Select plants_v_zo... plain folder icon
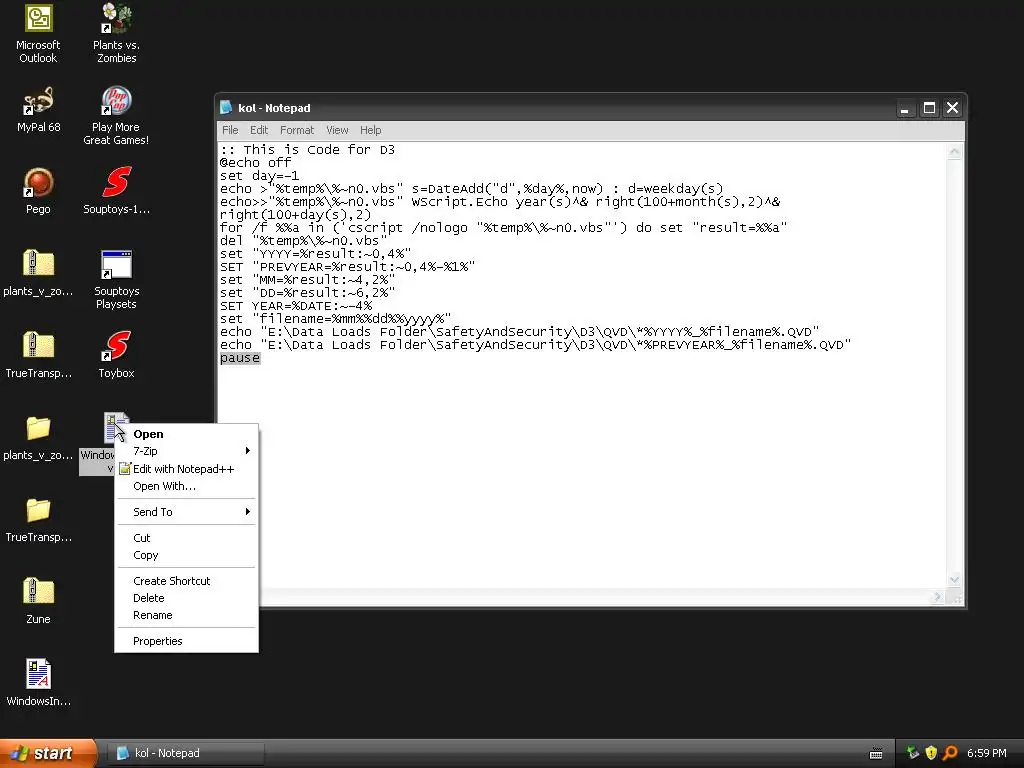The height and width of the screenshot is (768, 1024). click(39, 437)
